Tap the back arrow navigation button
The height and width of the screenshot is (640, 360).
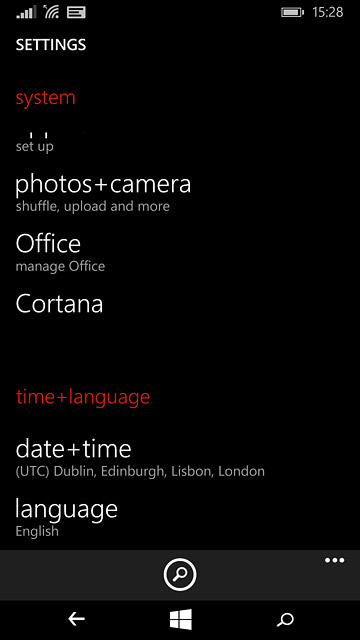click(x=76, y=620)
